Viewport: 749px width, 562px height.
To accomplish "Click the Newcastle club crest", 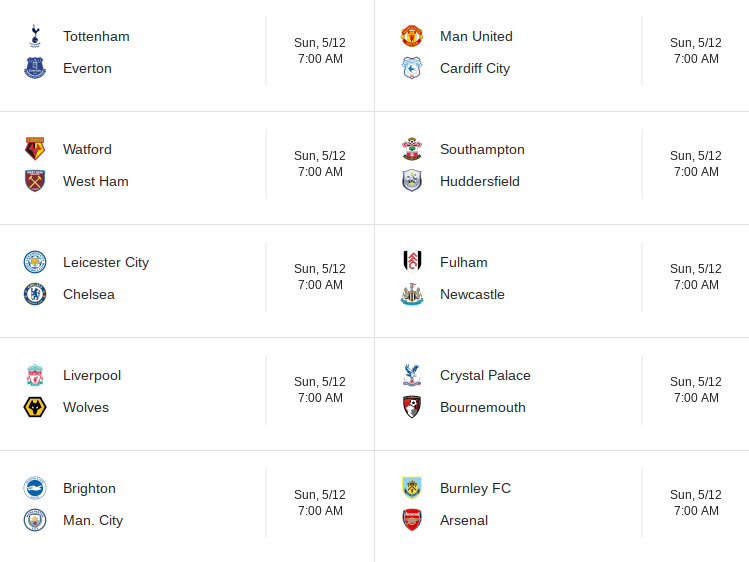I will click(412, 294).
